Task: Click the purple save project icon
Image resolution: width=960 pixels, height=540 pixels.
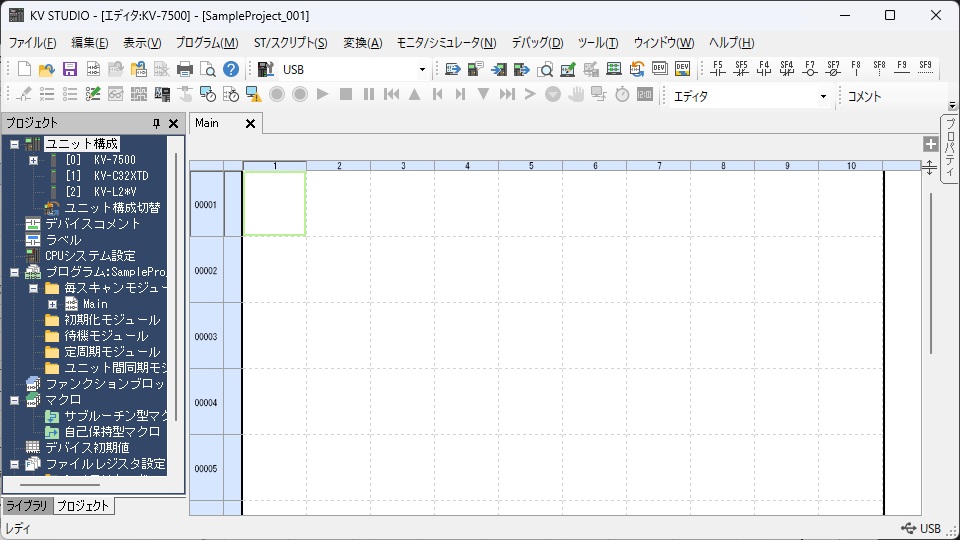Action: pos(70,70)
